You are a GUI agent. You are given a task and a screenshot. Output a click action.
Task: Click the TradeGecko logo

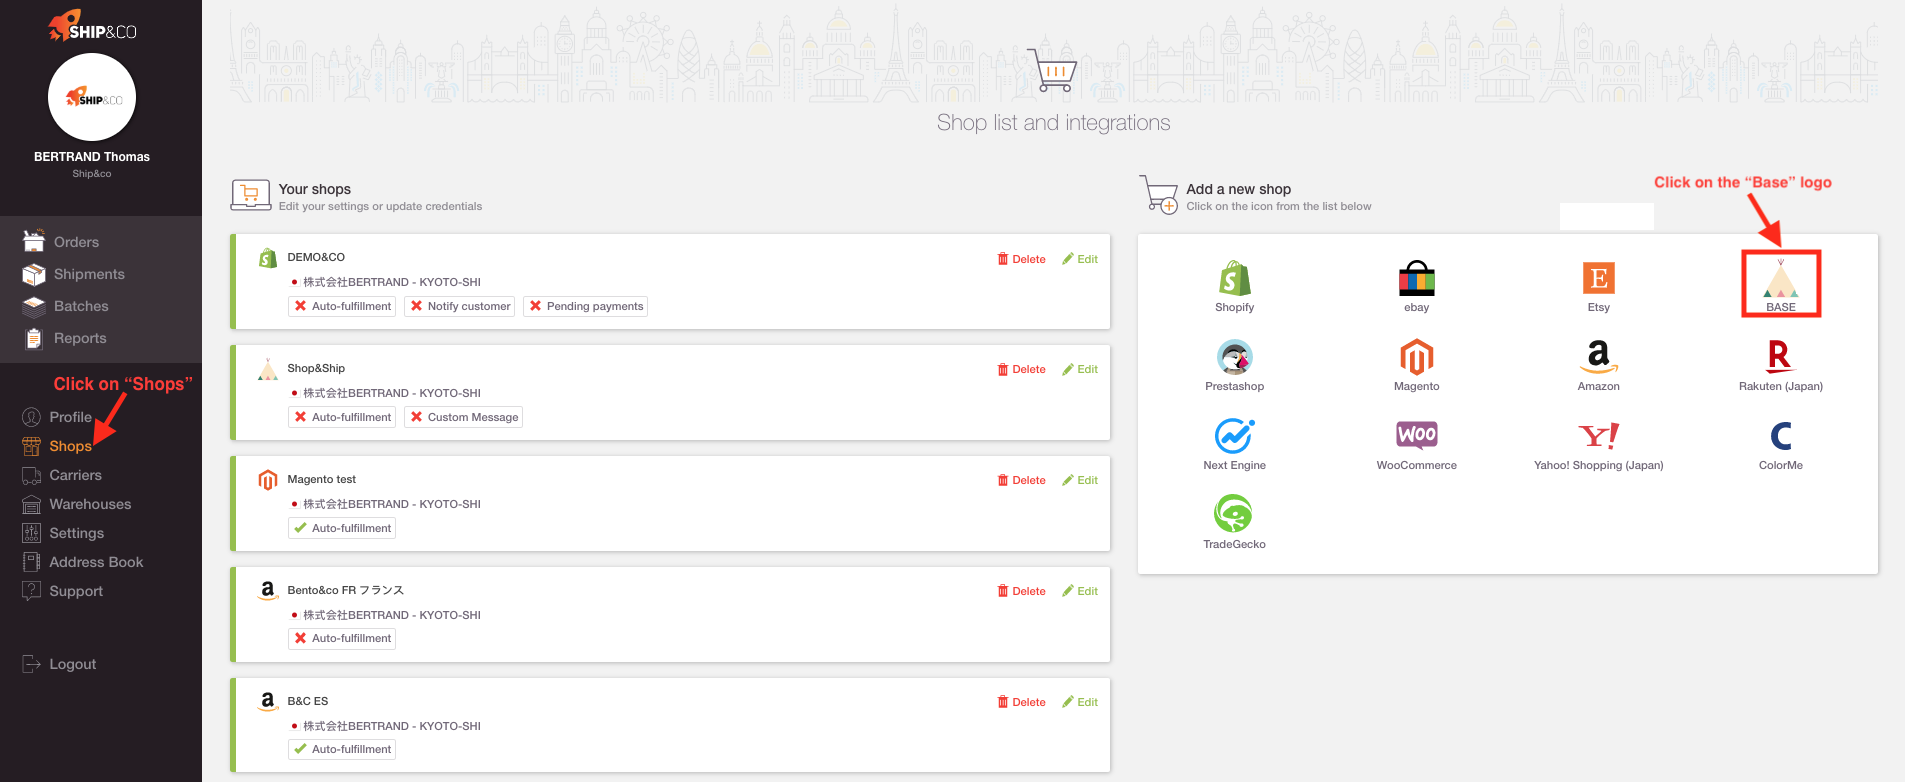point(1234,514)
